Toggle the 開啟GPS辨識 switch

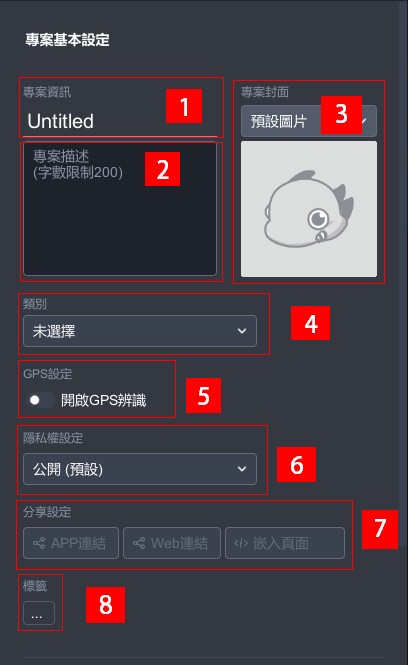(39, 400)
